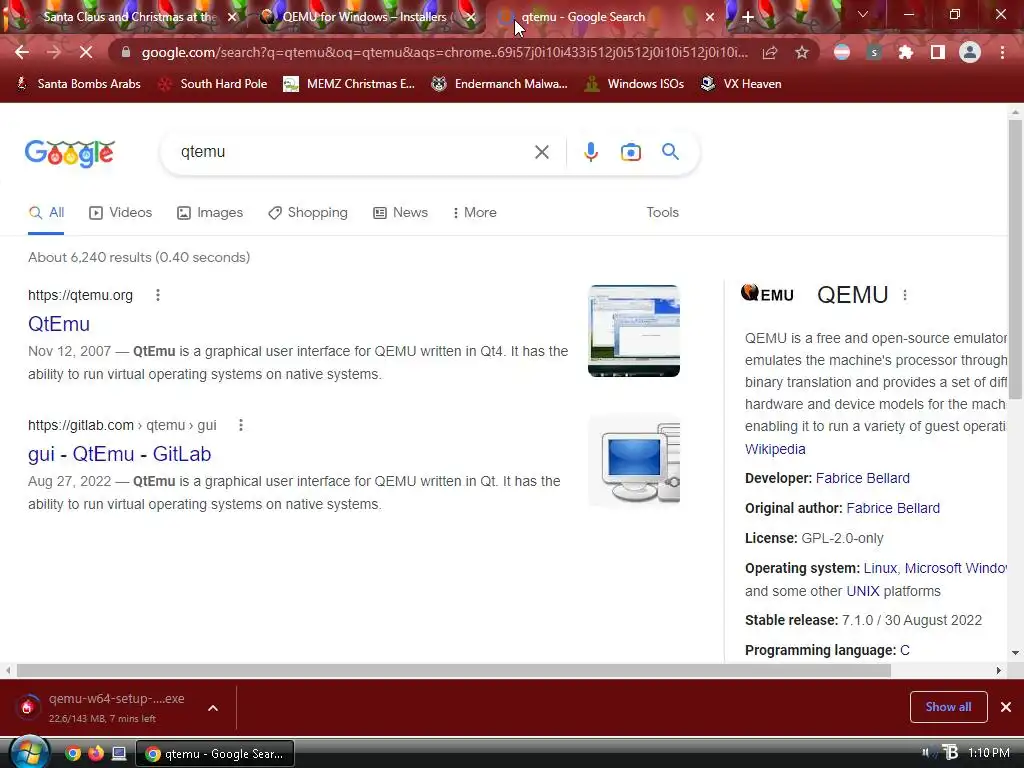
Task: Select the Videos search filter
Action: pos(121,212)
